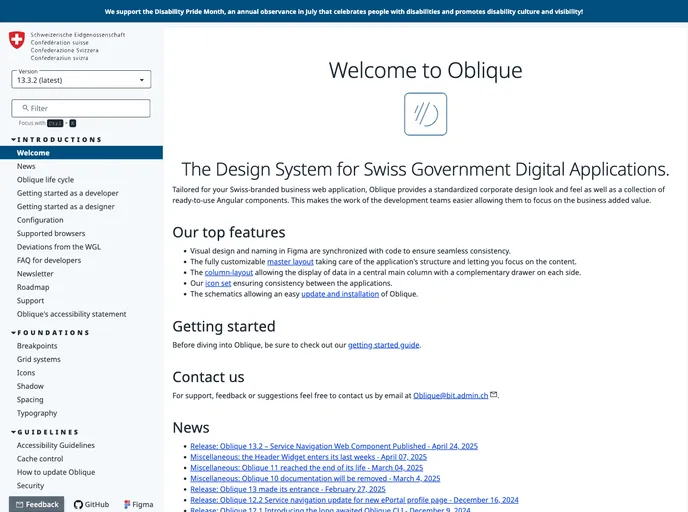Viewport: 688px width, 512px height.
Task: Open Deviations from the WGL
Action: tap(59, 247)
